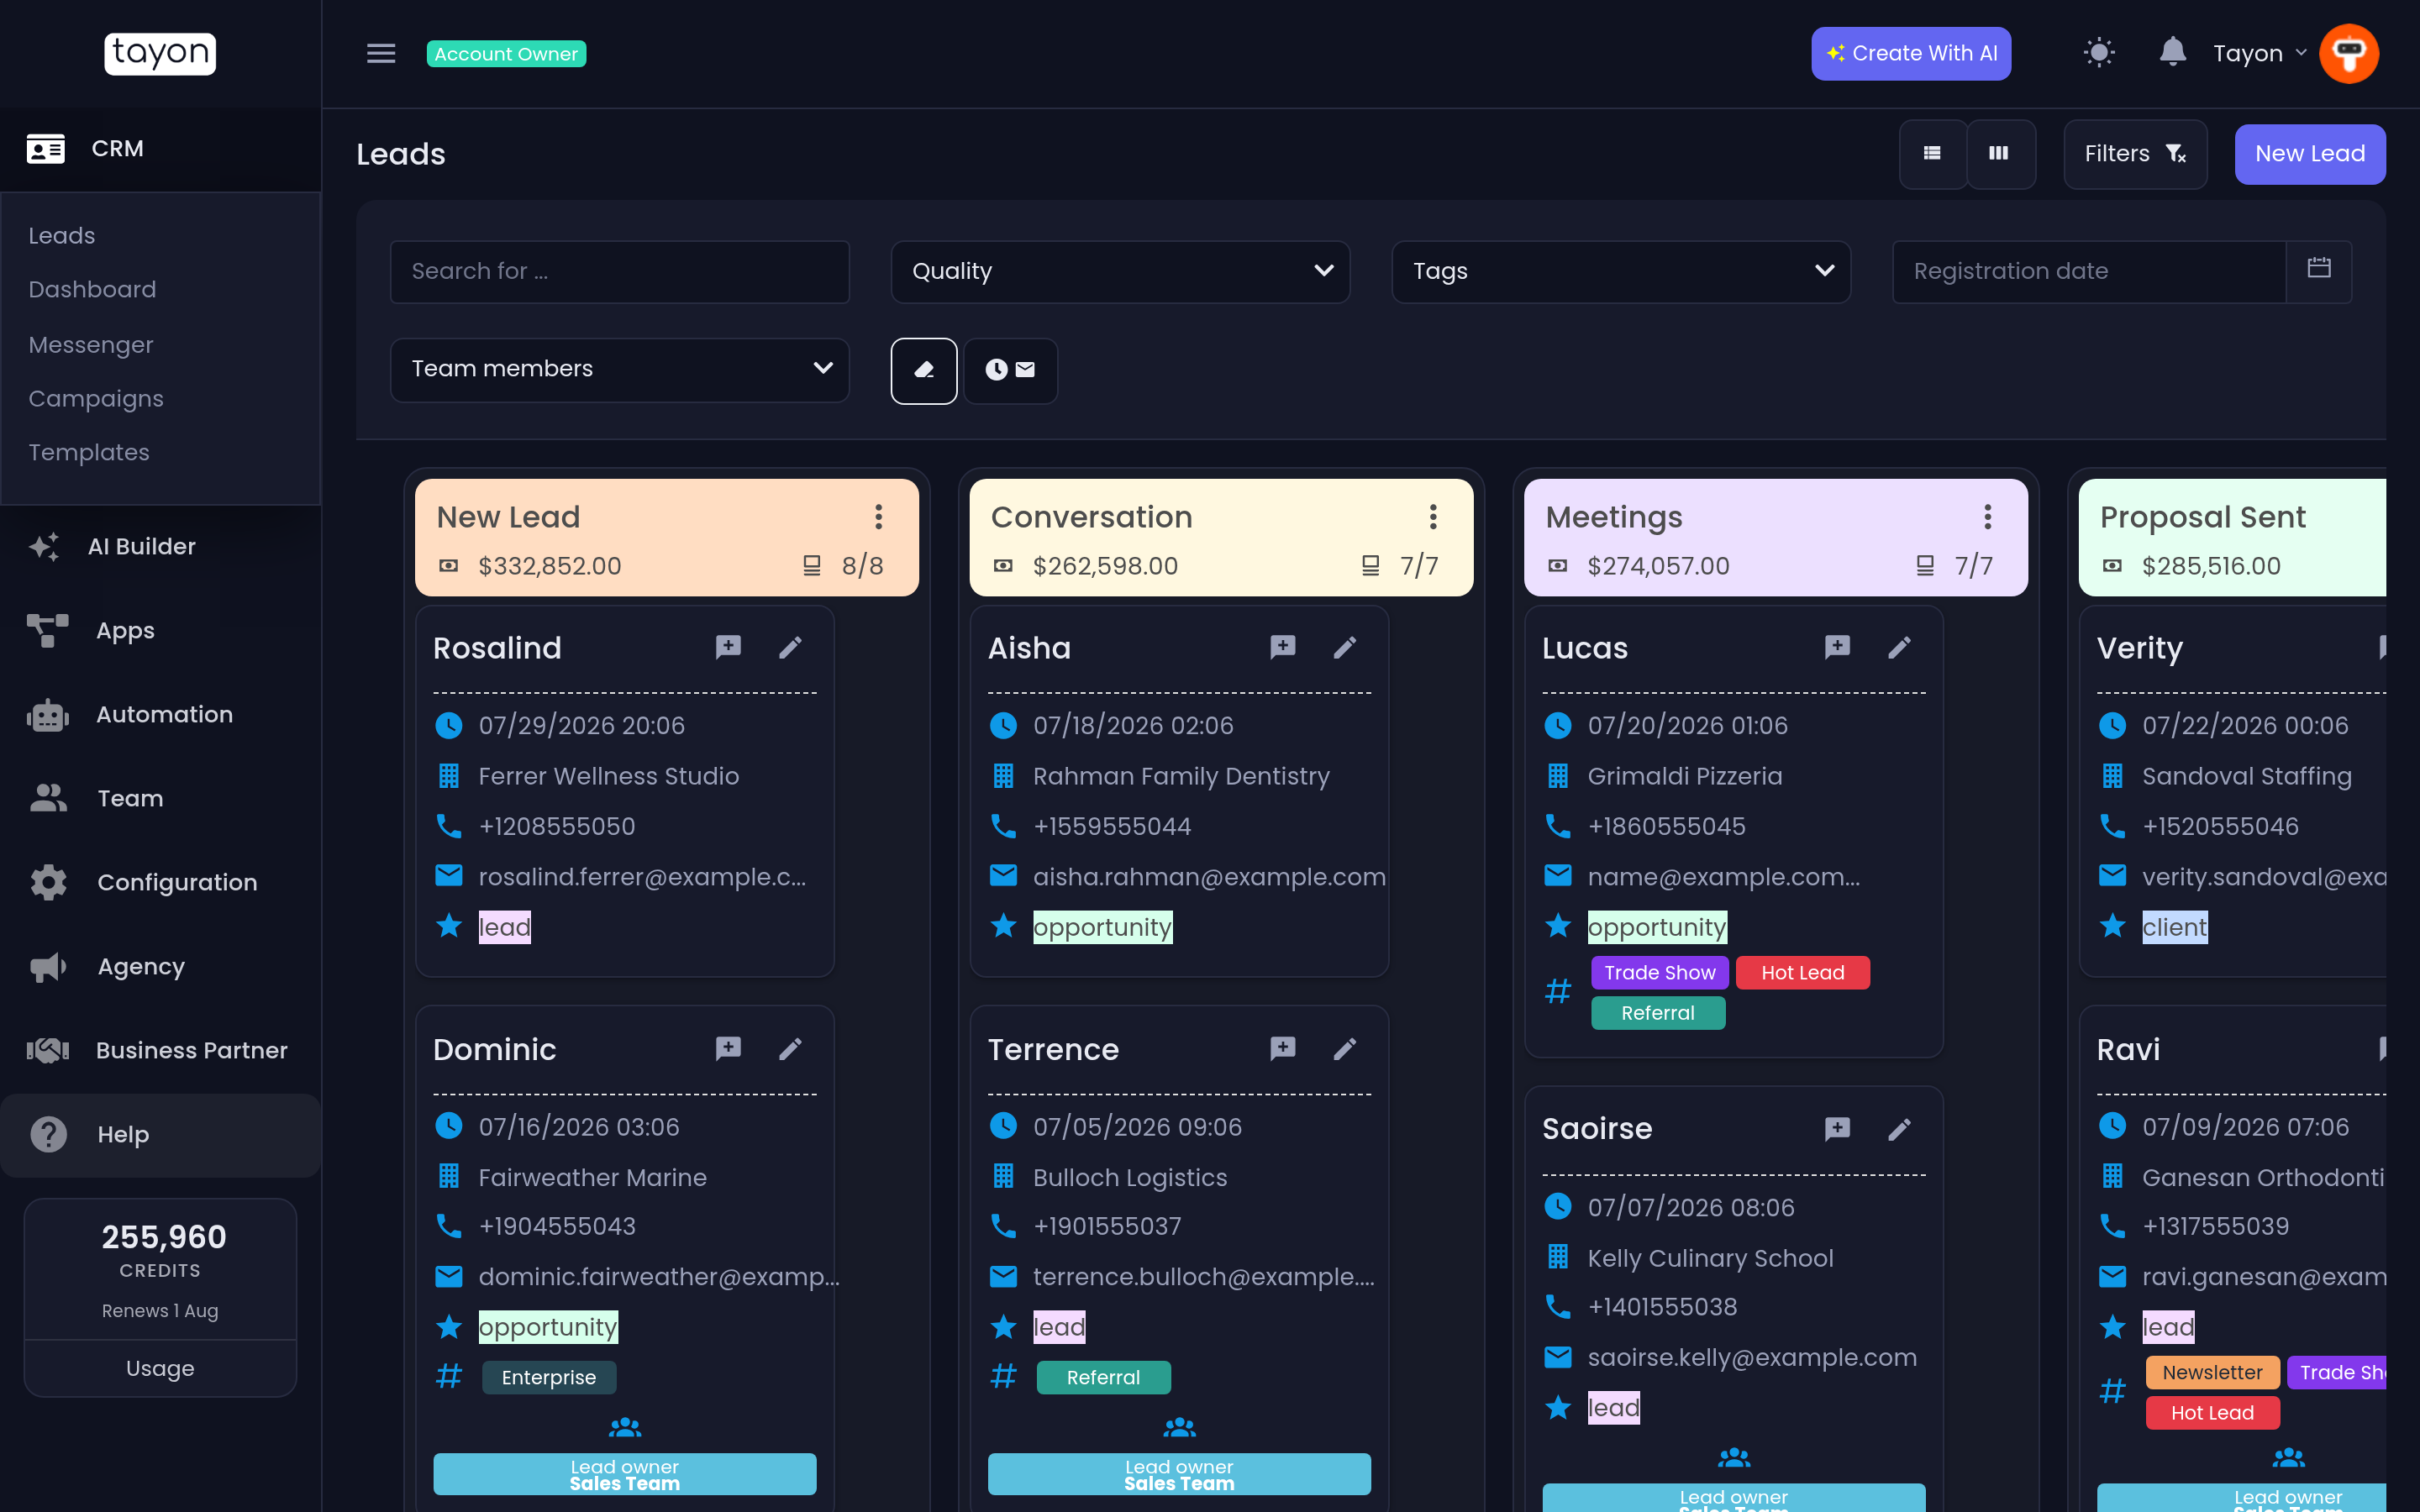The image size is (2420, 1512).
Task: Open the Tayon account dropdown
Action: tap(2259, 53)
